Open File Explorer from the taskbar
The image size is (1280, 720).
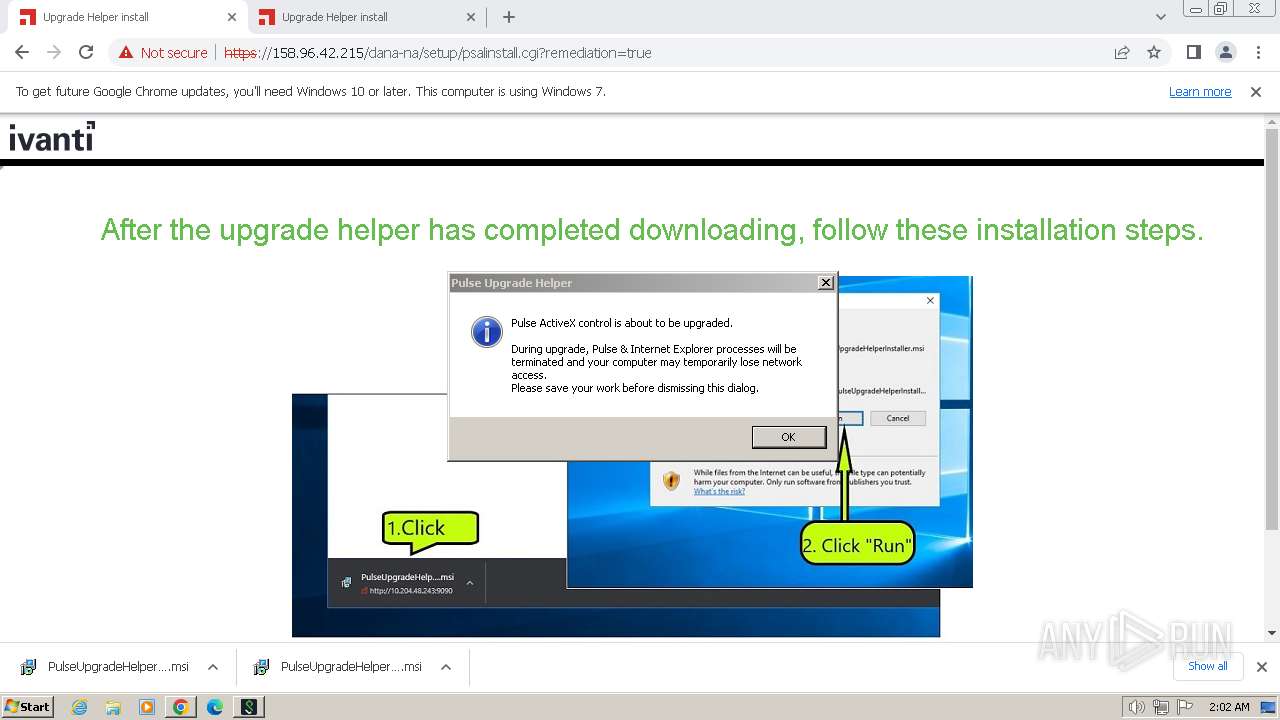pos(113,707)
